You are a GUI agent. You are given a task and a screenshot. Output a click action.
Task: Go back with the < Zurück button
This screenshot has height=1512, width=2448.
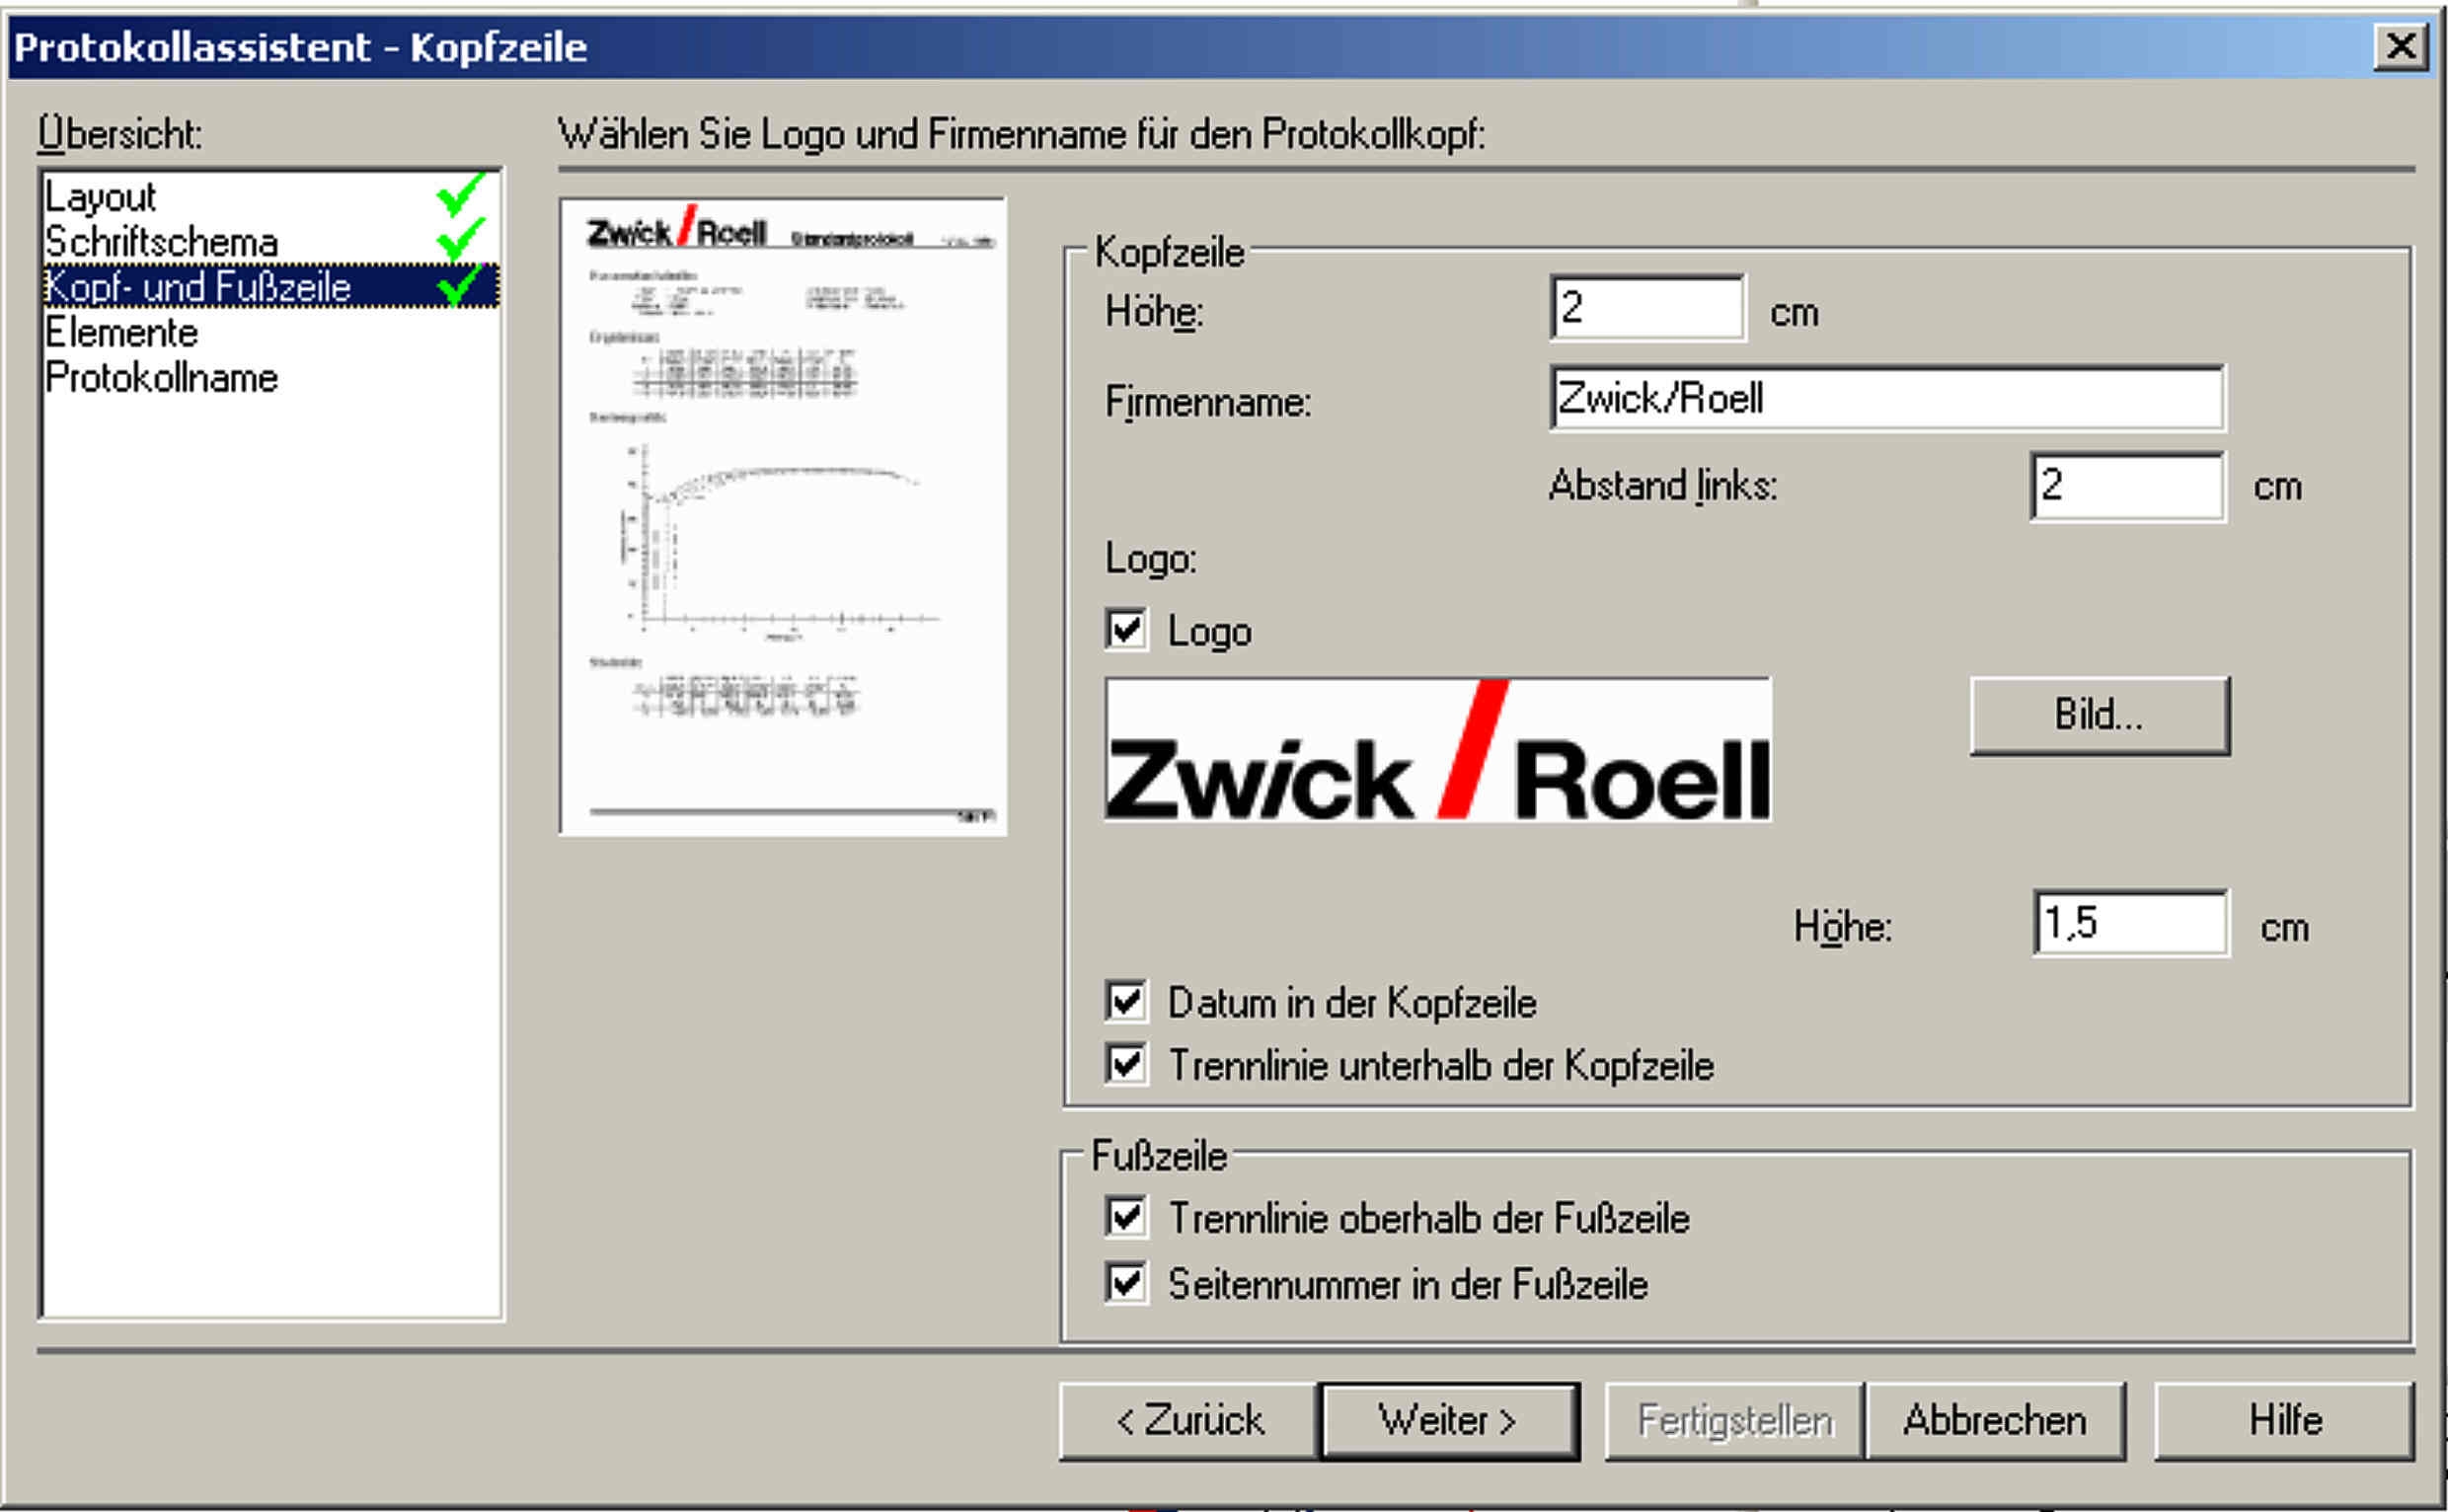pyautogui.click(x=1188, y=1420)
